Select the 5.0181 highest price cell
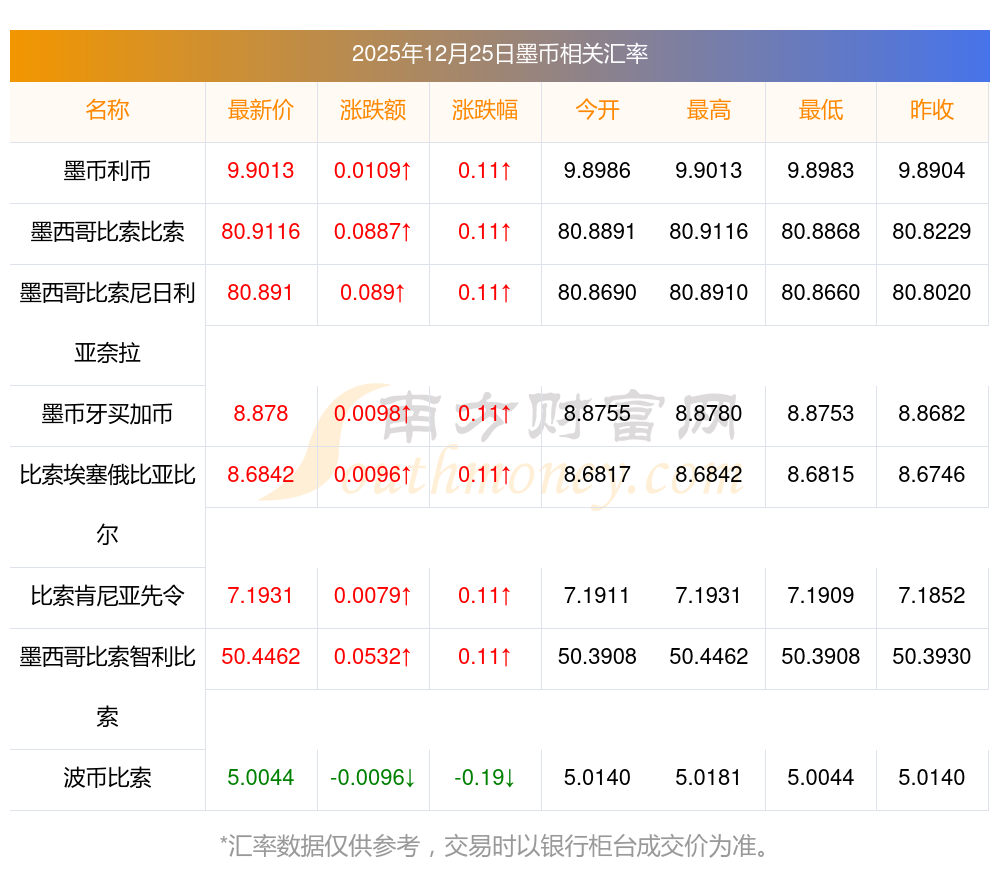Screen dimensions: 1000x877 [709, 778]
